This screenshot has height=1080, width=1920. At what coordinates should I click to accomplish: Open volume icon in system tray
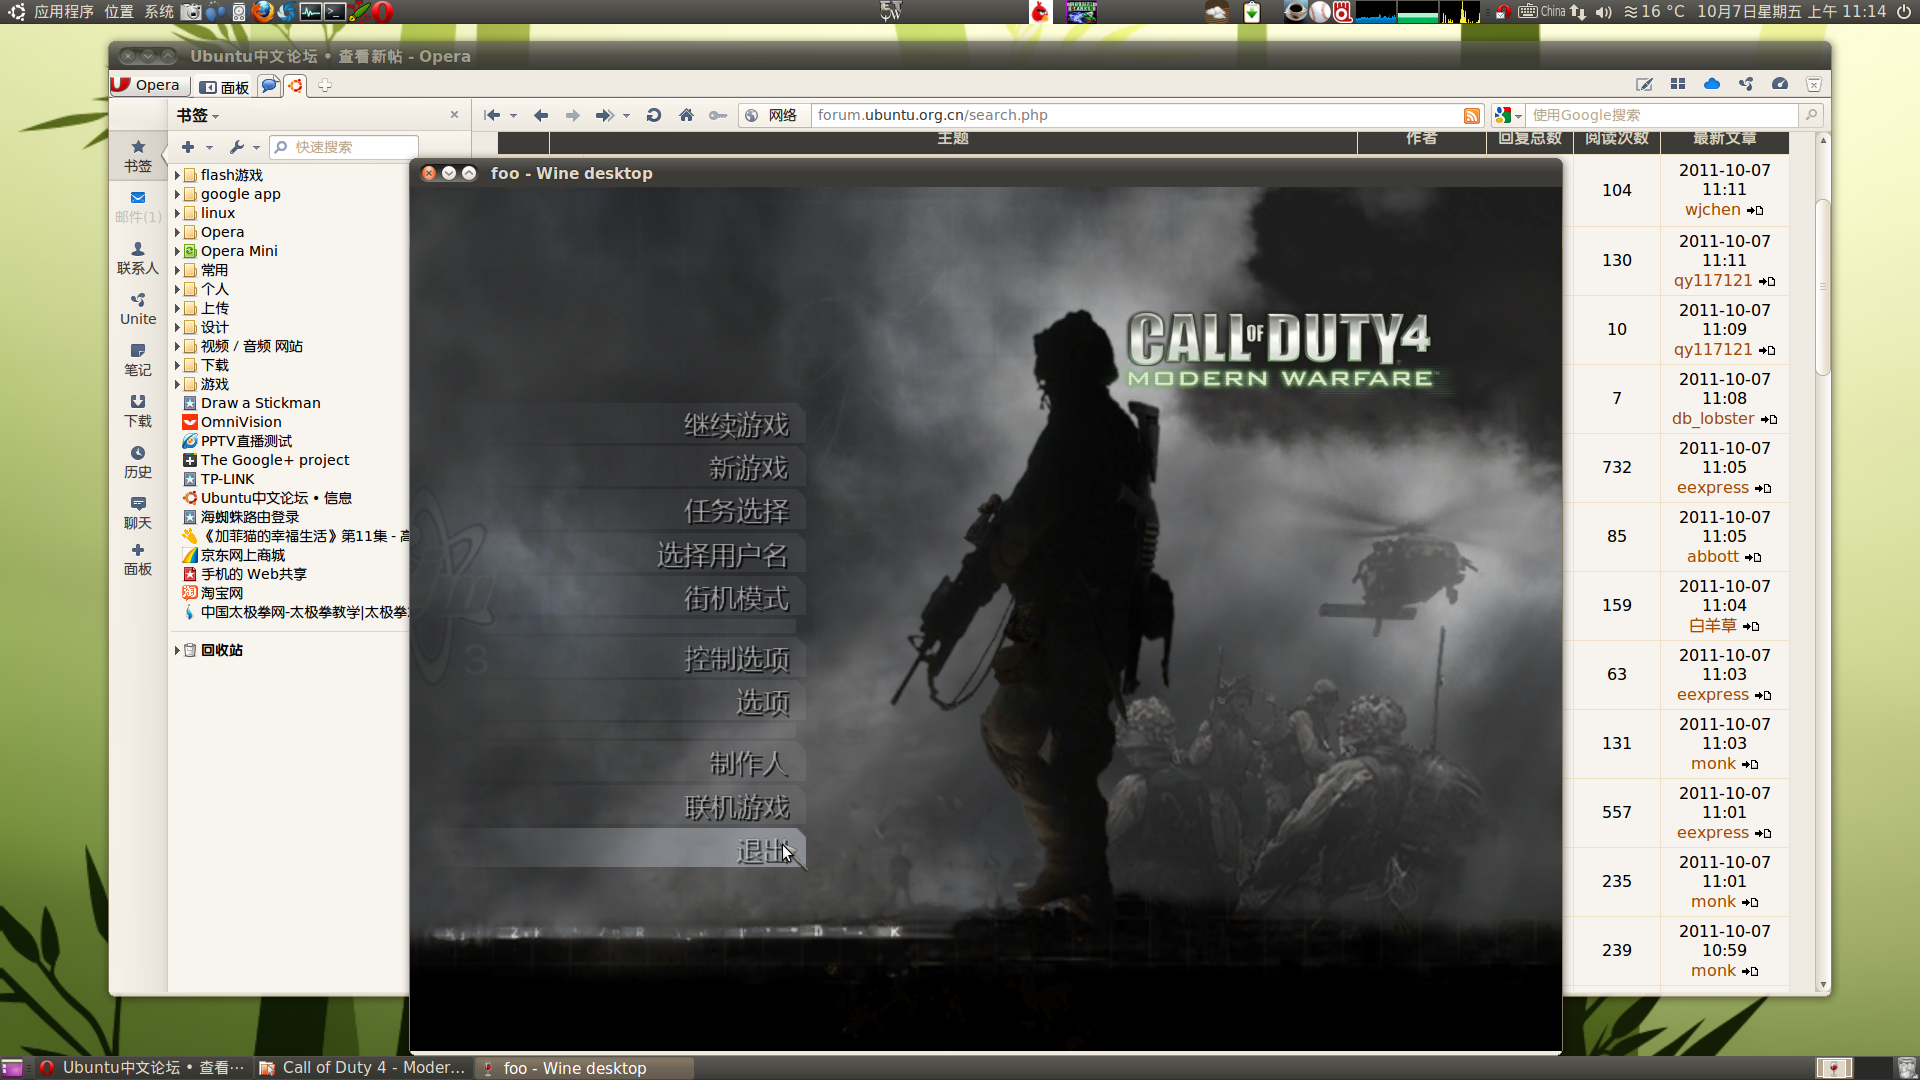point(1604,12)
